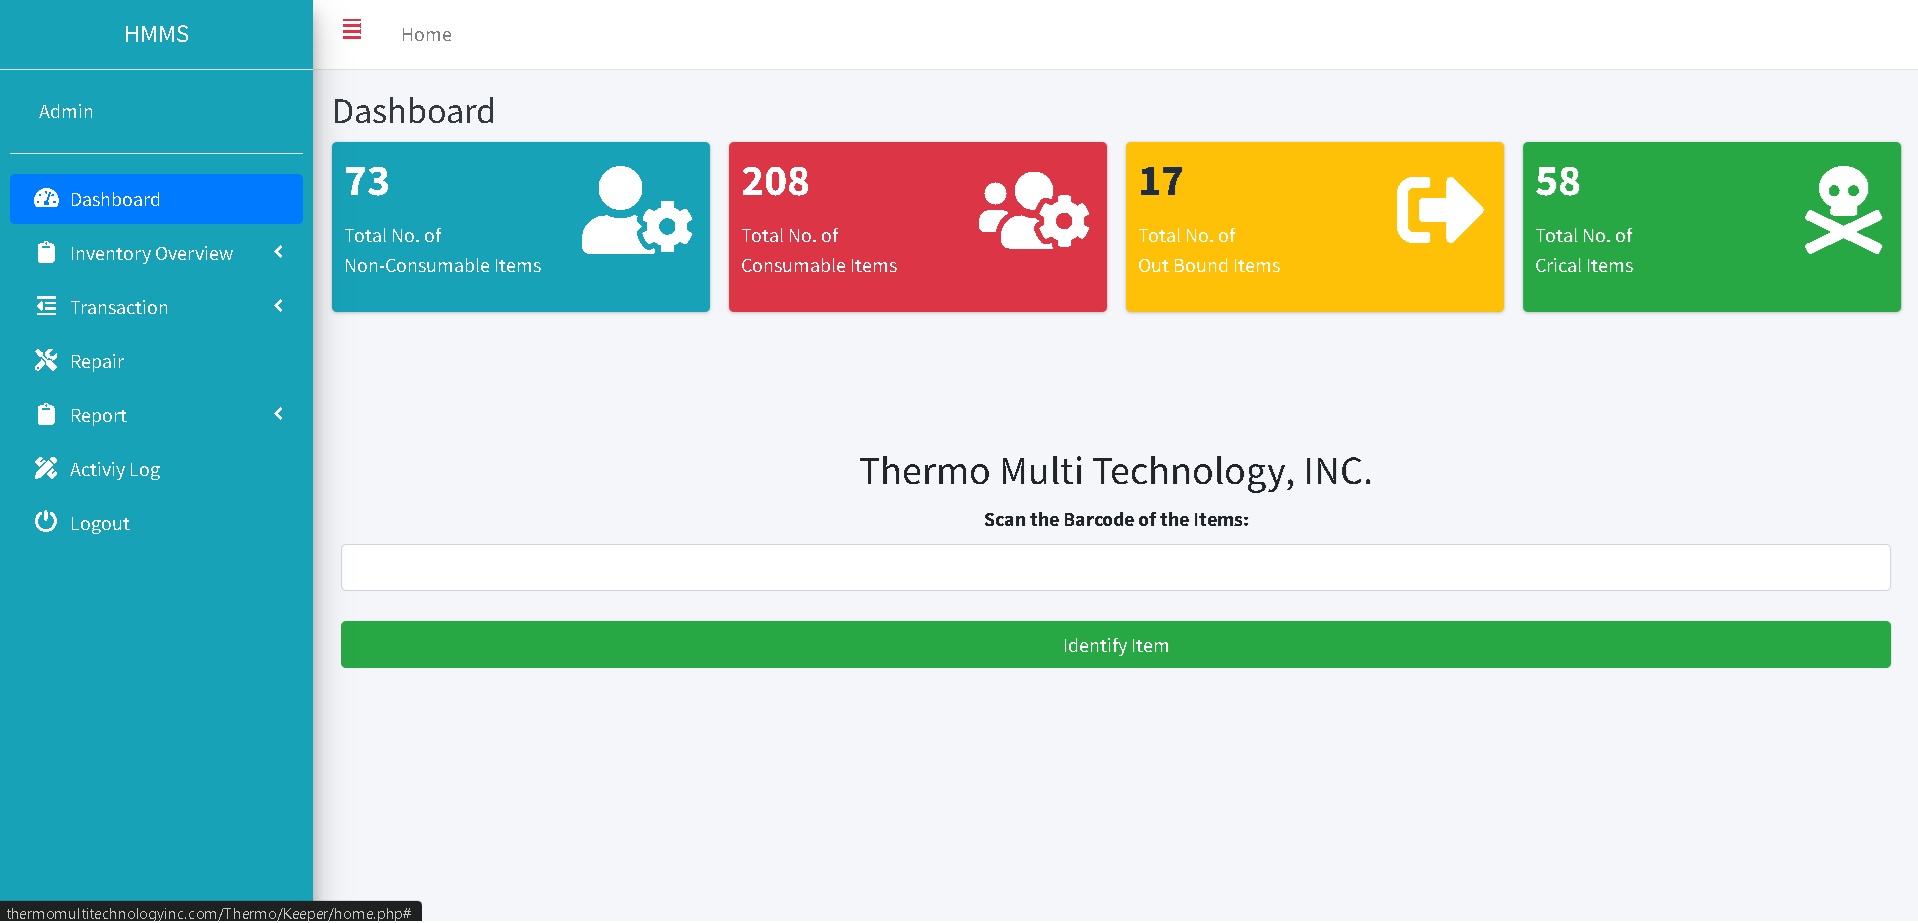Click the arrow icon on Out Bound card
This screenshot has width=1918, height=923.
(x=1439, y=210)
